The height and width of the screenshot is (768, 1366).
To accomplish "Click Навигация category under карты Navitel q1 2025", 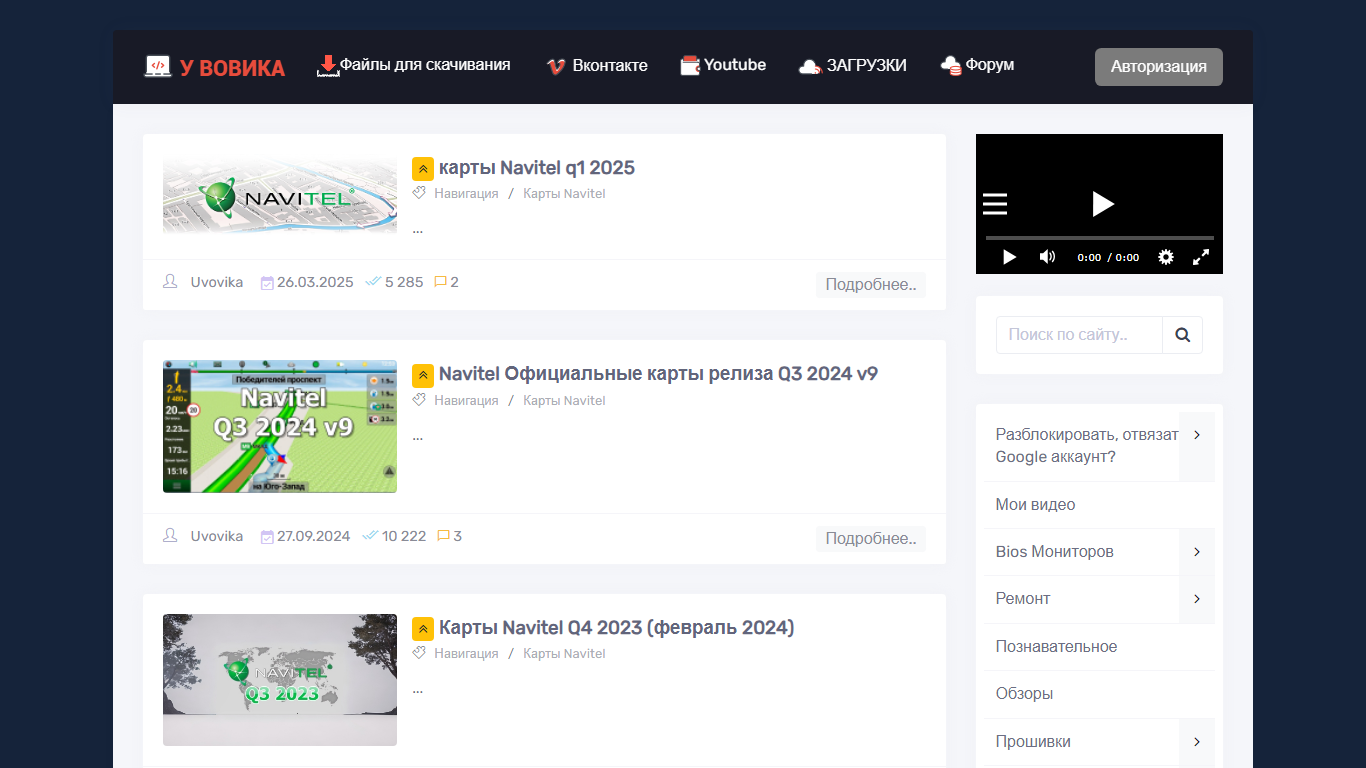I will (466, 194).
